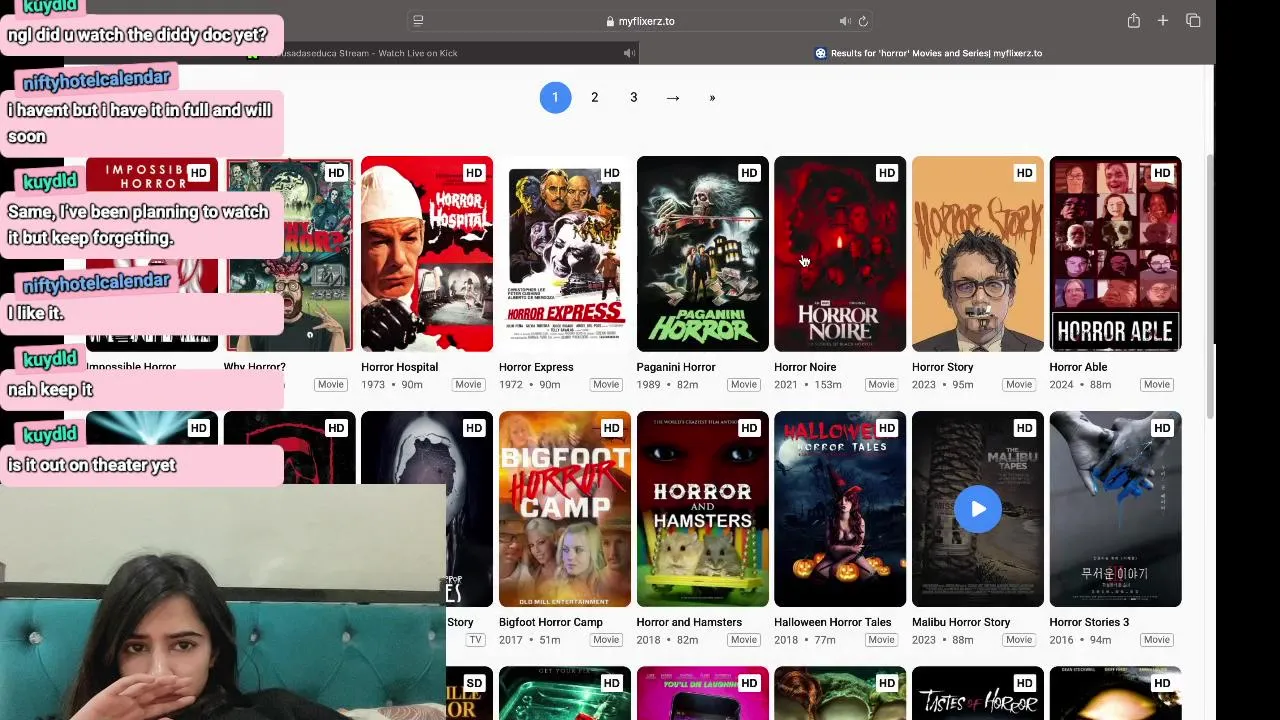Go to page 1 of results
The image size is (1280, 720).
tap(555, 97)
